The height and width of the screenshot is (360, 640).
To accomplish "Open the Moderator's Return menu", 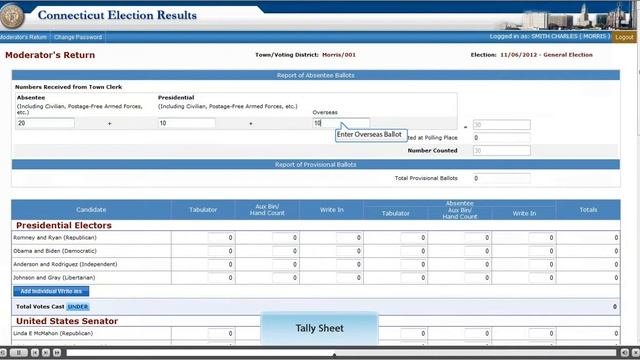I will coord(23,37).
